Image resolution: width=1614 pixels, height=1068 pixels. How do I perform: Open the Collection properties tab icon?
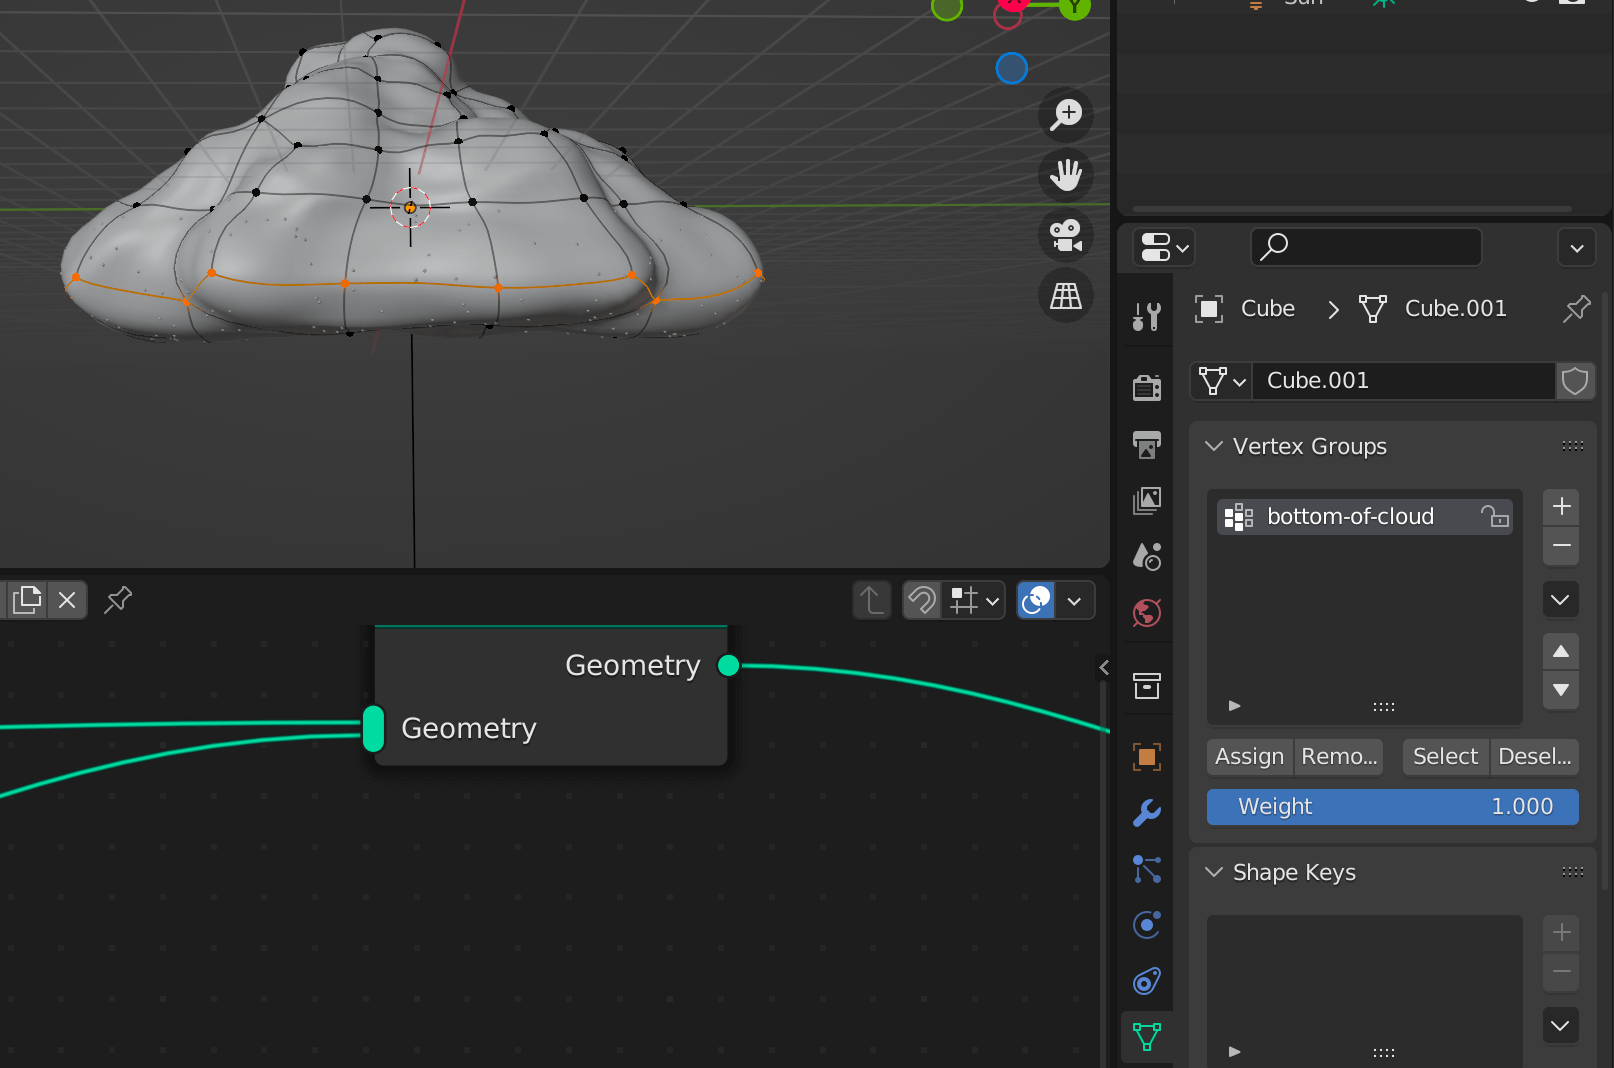pyautogui.click(x=1147, y=685)
